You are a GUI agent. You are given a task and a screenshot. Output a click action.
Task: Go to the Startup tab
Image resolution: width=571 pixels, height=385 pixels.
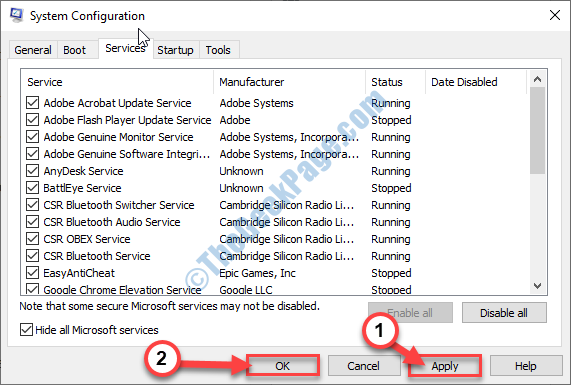tap(175, 50)
